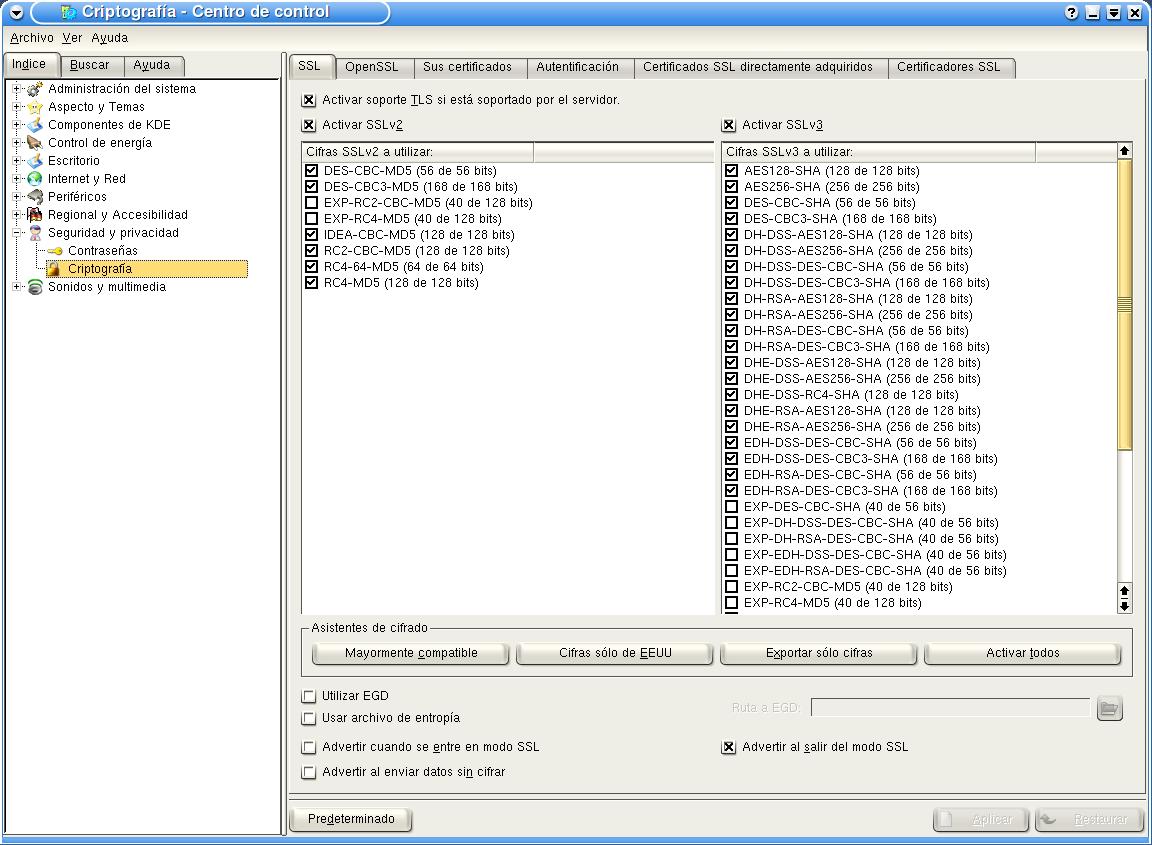Click the Aspecto y Temas star icon
Viewport: 1152px width, 845px height.
[35, 107]
